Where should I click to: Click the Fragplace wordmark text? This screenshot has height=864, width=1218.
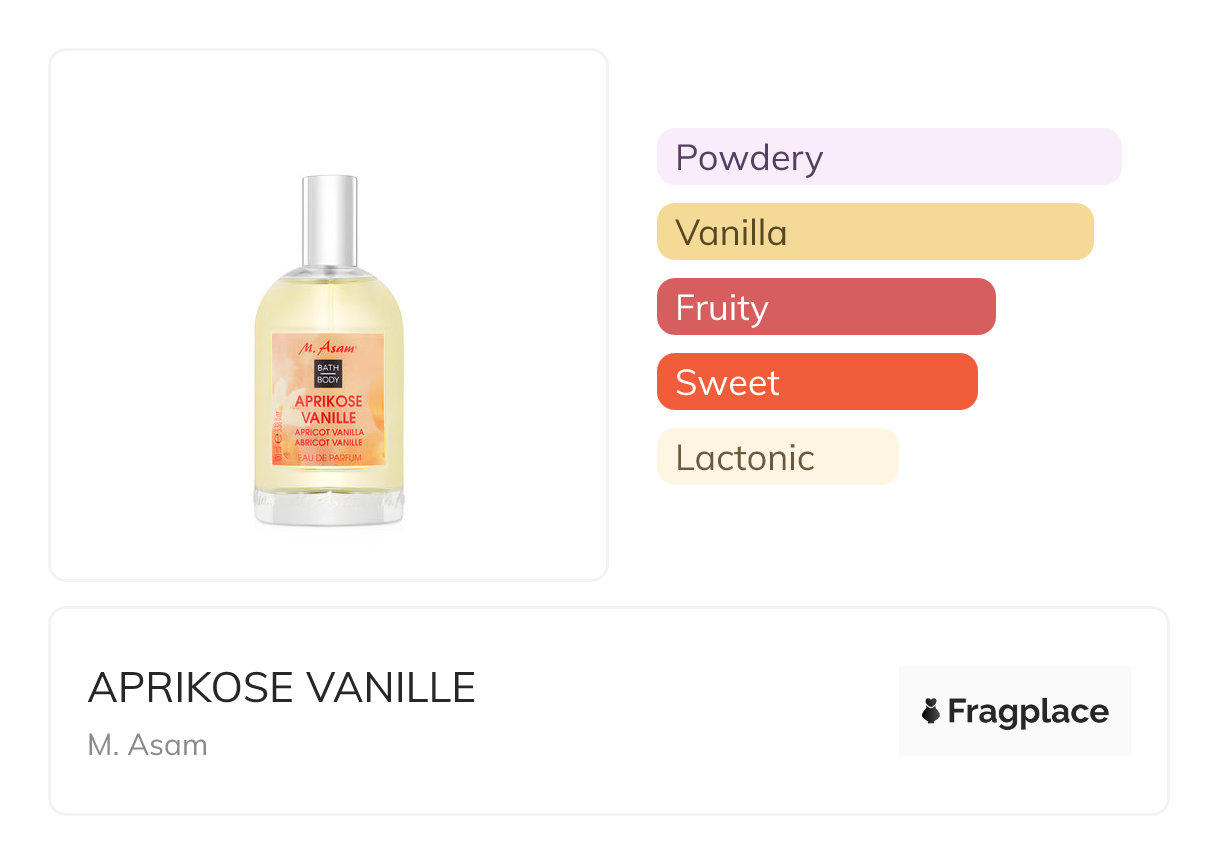pyautogui.click(x=1028, y=711)
